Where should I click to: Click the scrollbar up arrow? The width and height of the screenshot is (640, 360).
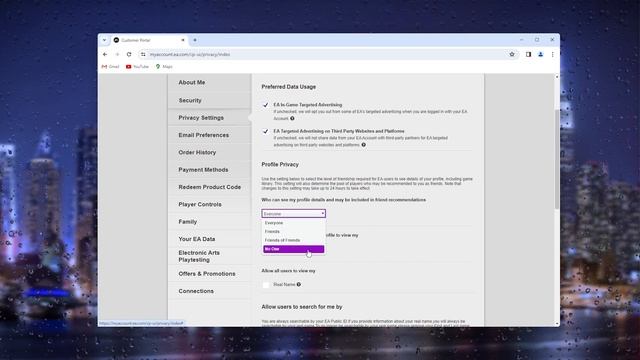pos(557,77)
